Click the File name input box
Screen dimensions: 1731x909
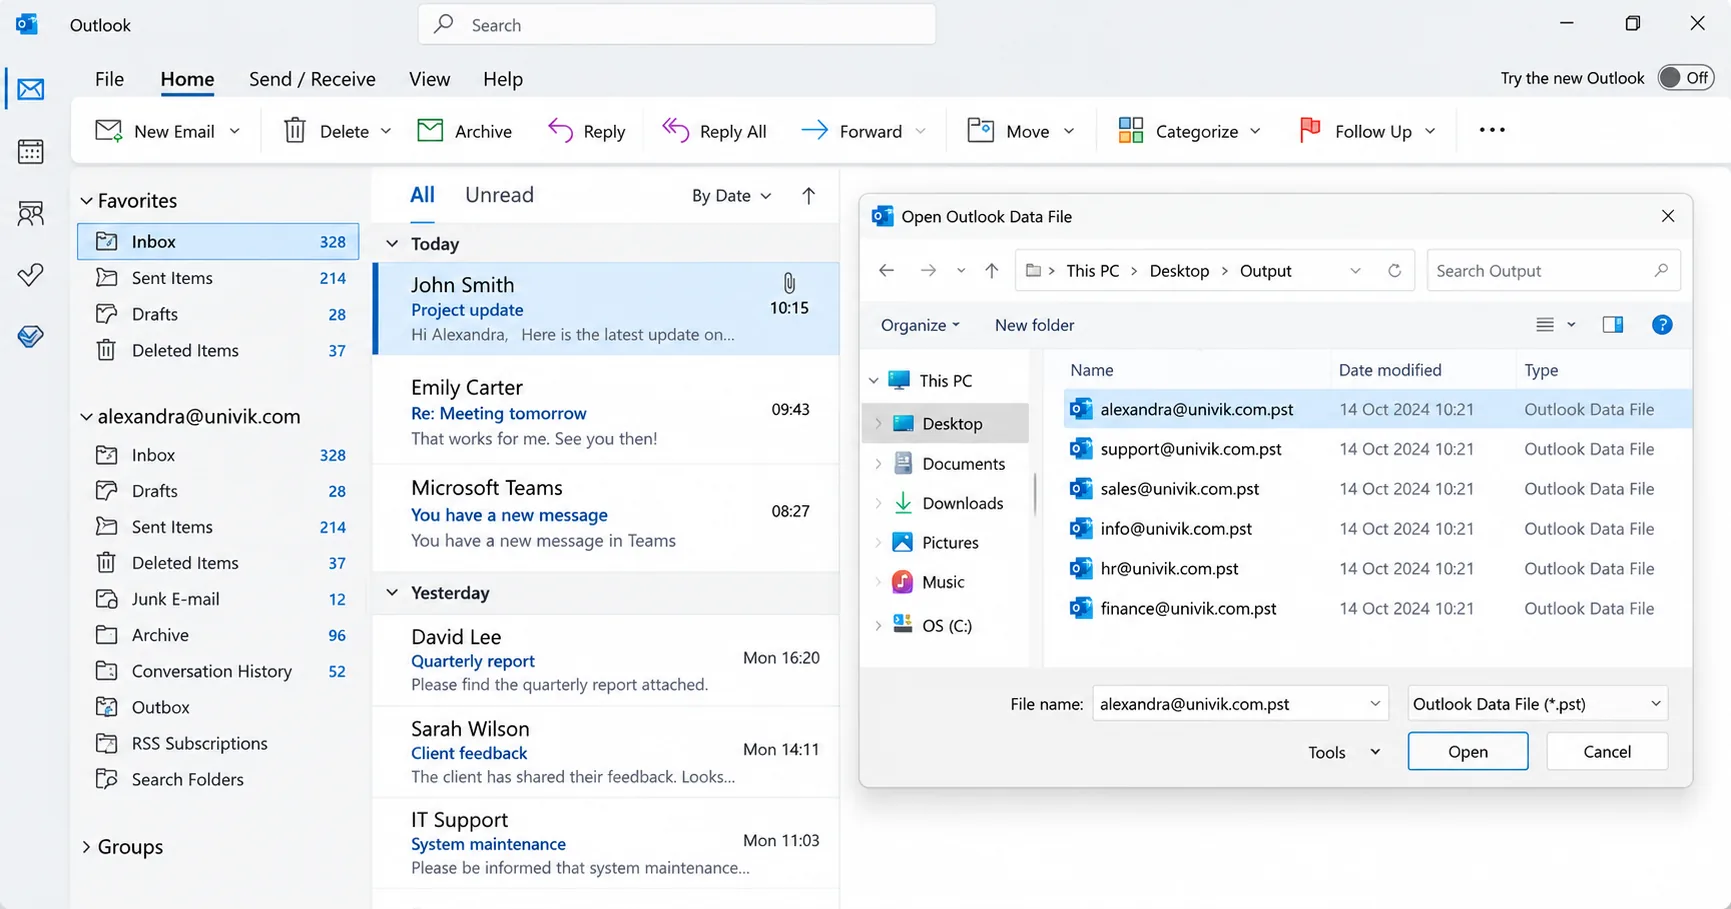[x=1239, y=704]
